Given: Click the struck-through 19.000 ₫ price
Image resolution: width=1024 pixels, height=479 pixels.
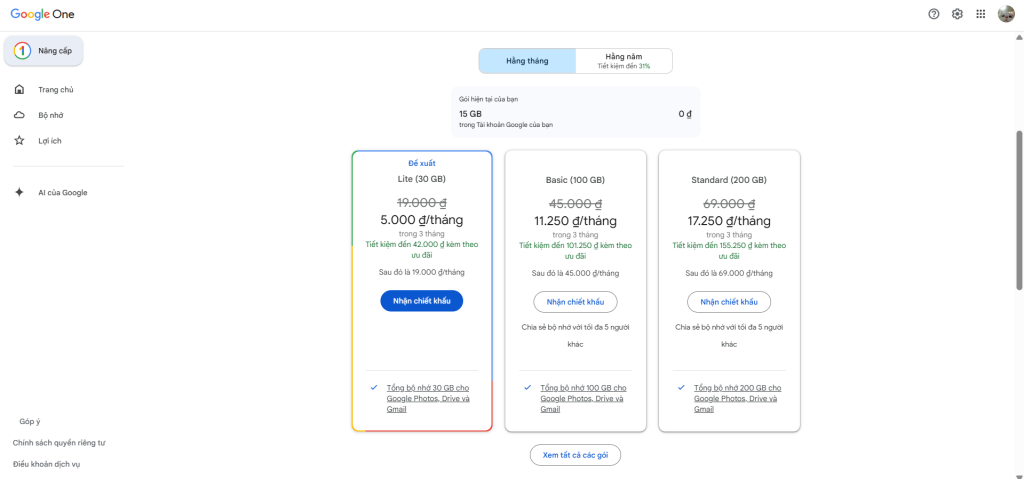Looking at the screenshot, I should (x=422, y=203).
